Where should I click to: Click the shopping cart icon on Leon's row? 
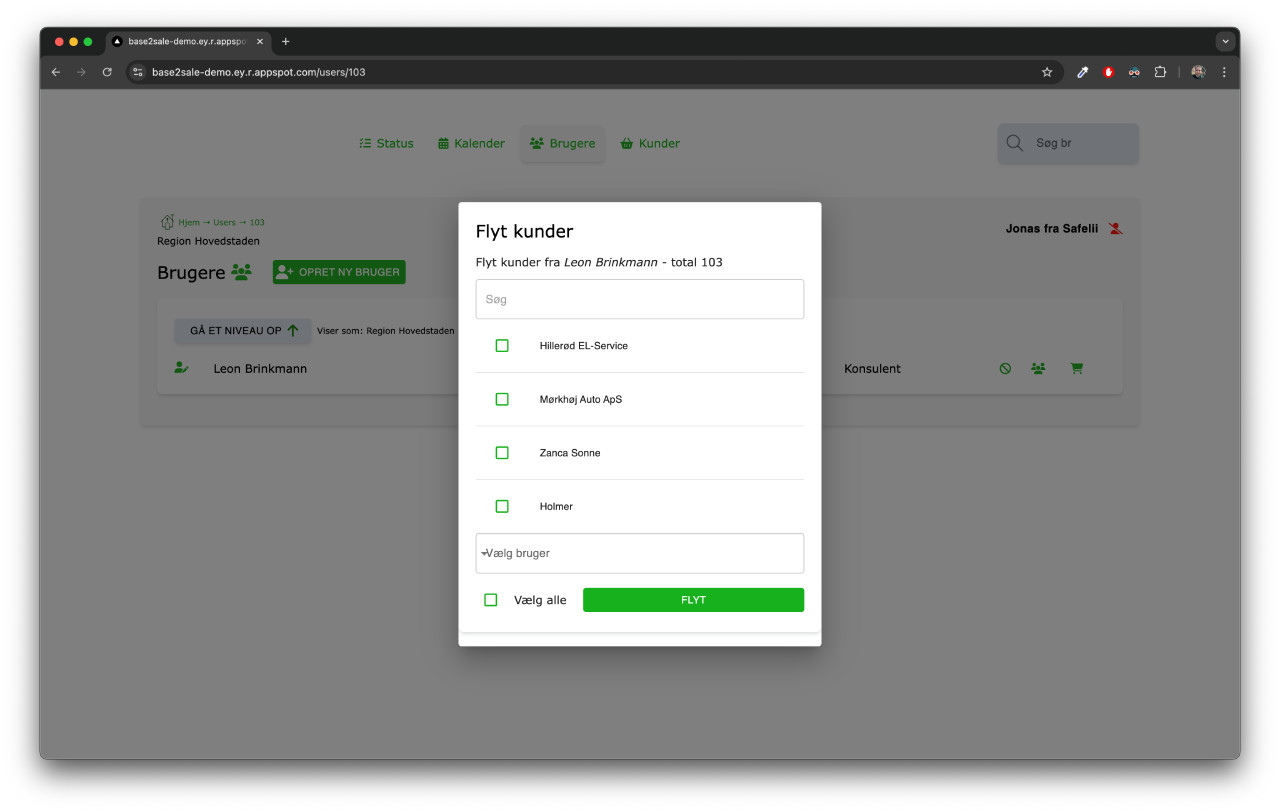[x=1076, y=368]
